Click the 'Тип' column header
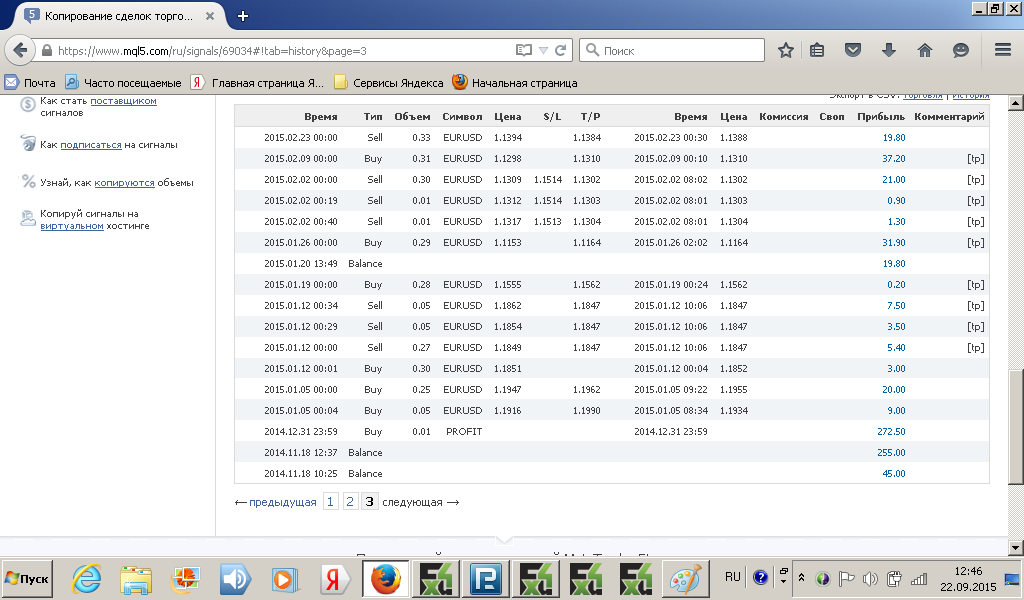The image size is (1024, 600). tap(373, 117)
